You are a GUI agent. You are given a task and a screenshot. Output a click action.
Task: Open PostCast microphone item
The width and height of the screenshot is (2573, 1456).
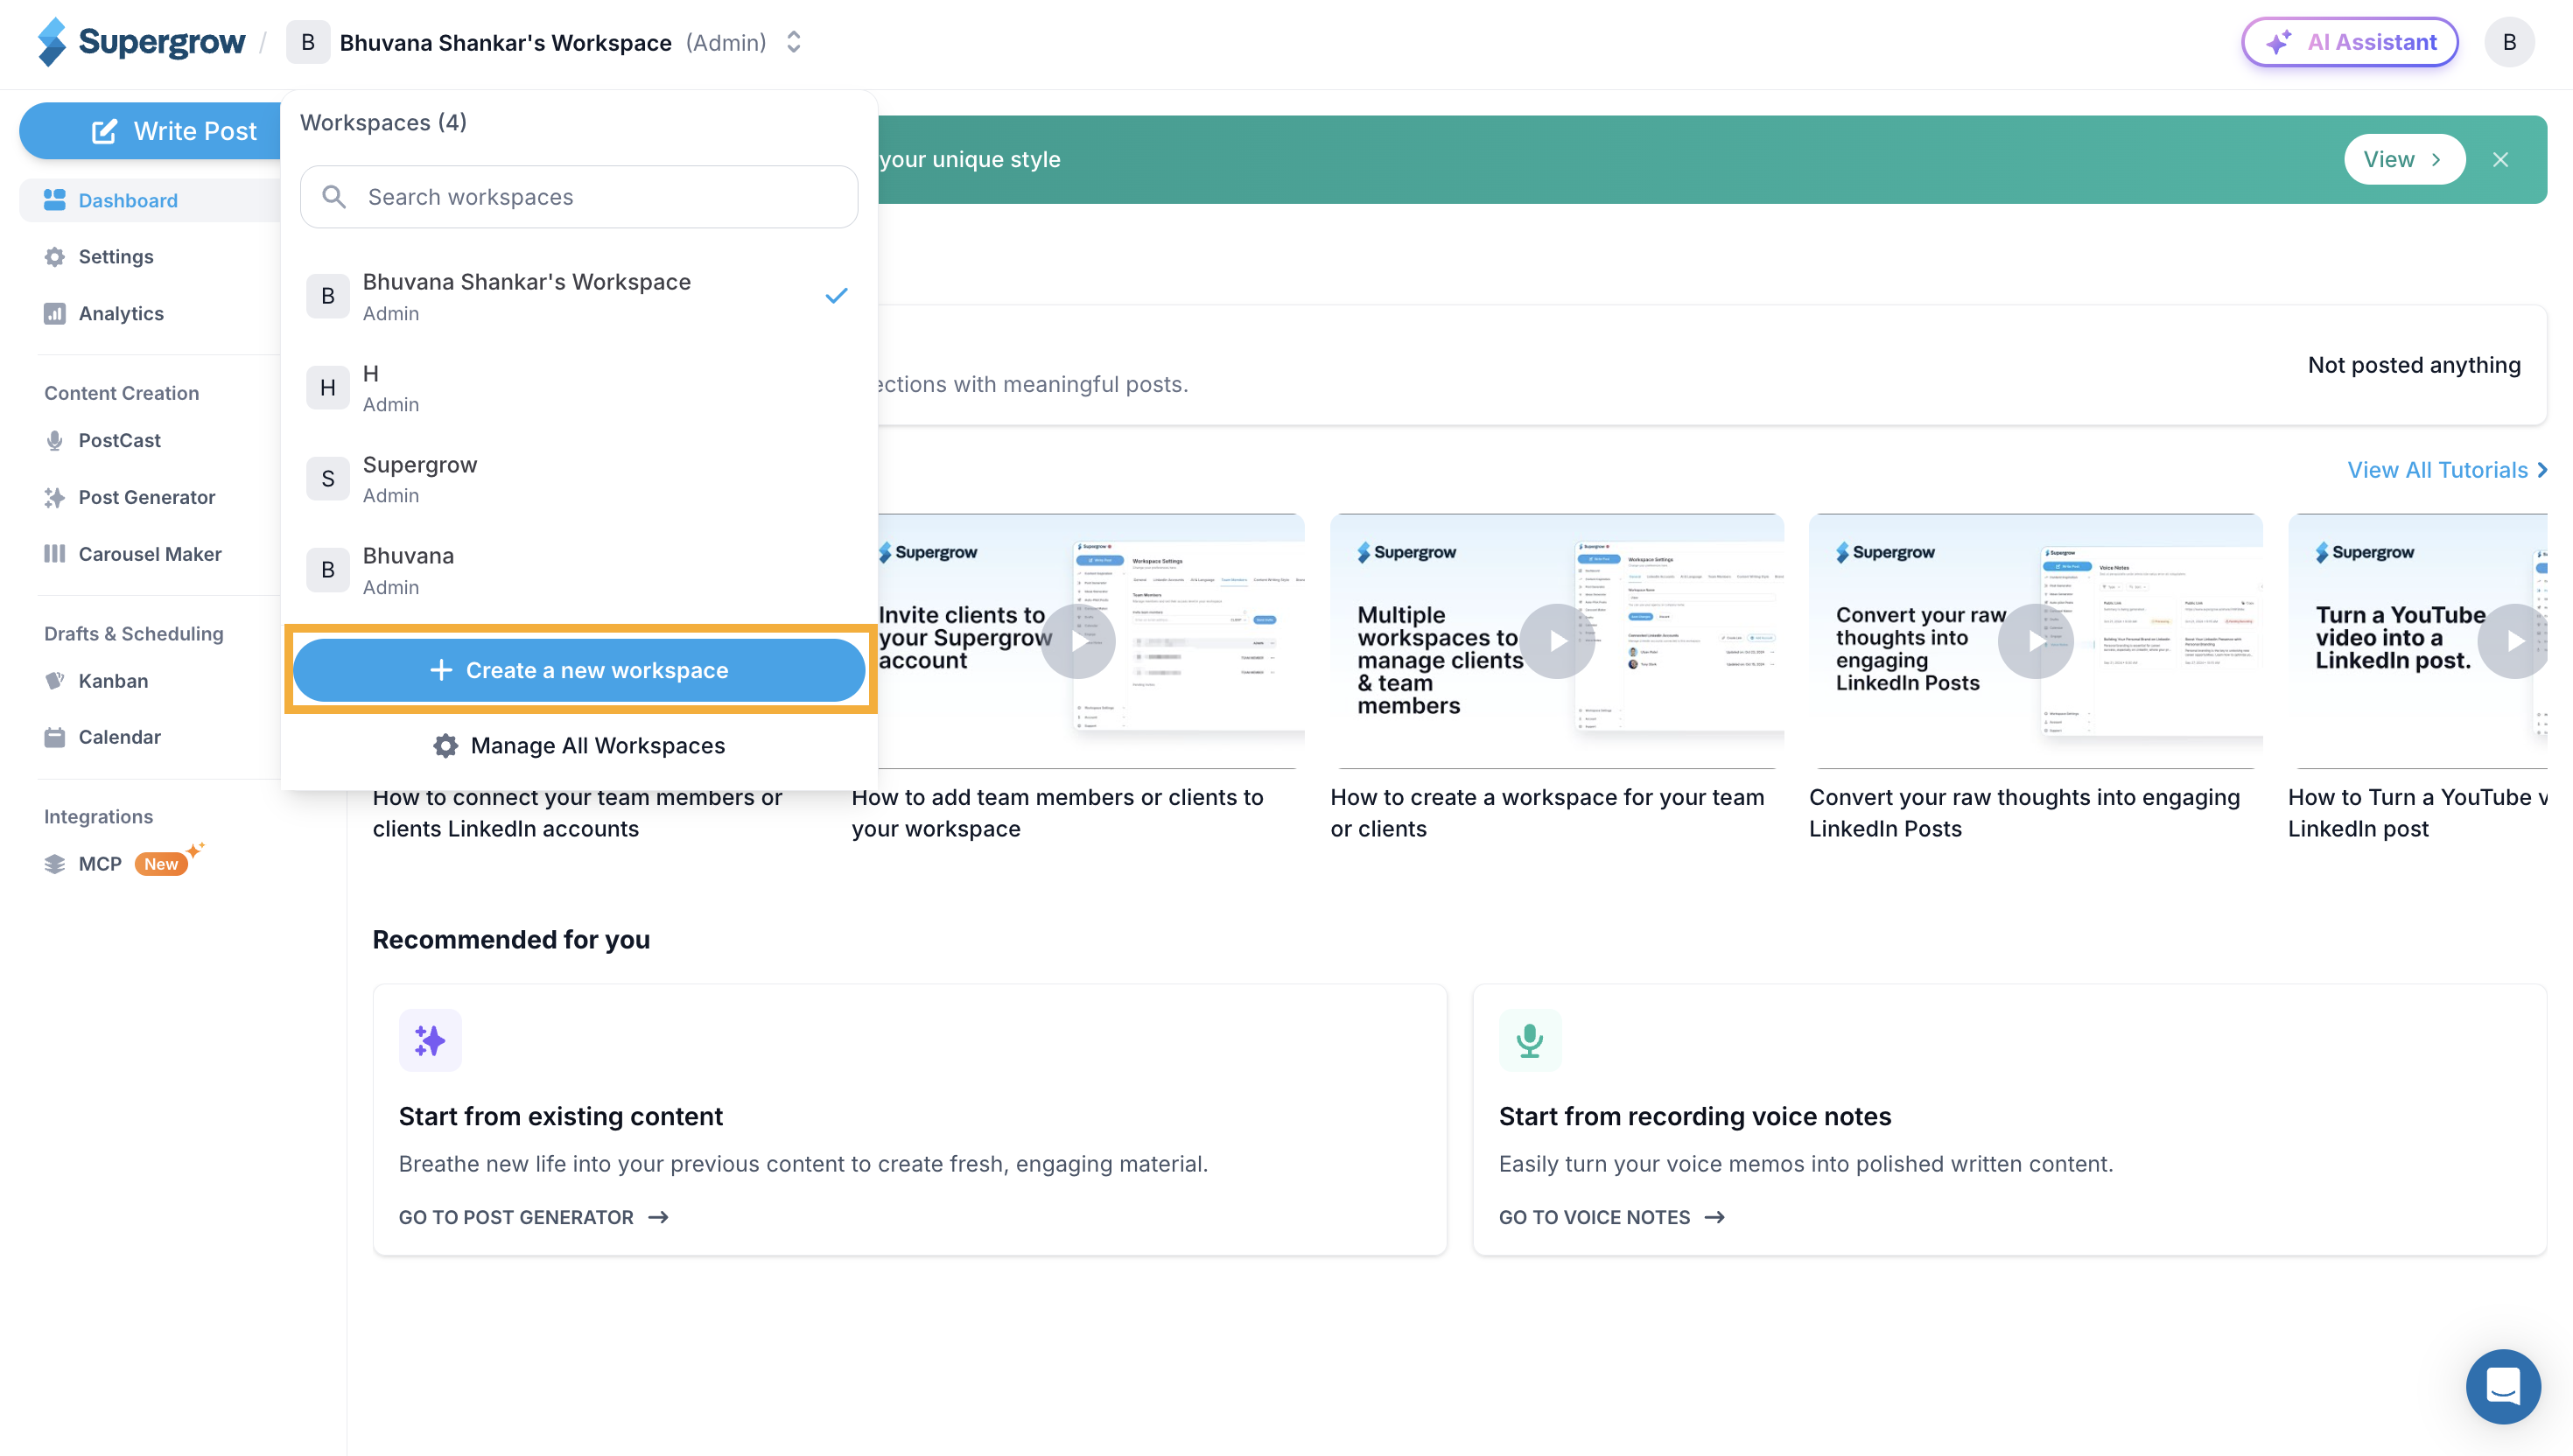point(102,440)
